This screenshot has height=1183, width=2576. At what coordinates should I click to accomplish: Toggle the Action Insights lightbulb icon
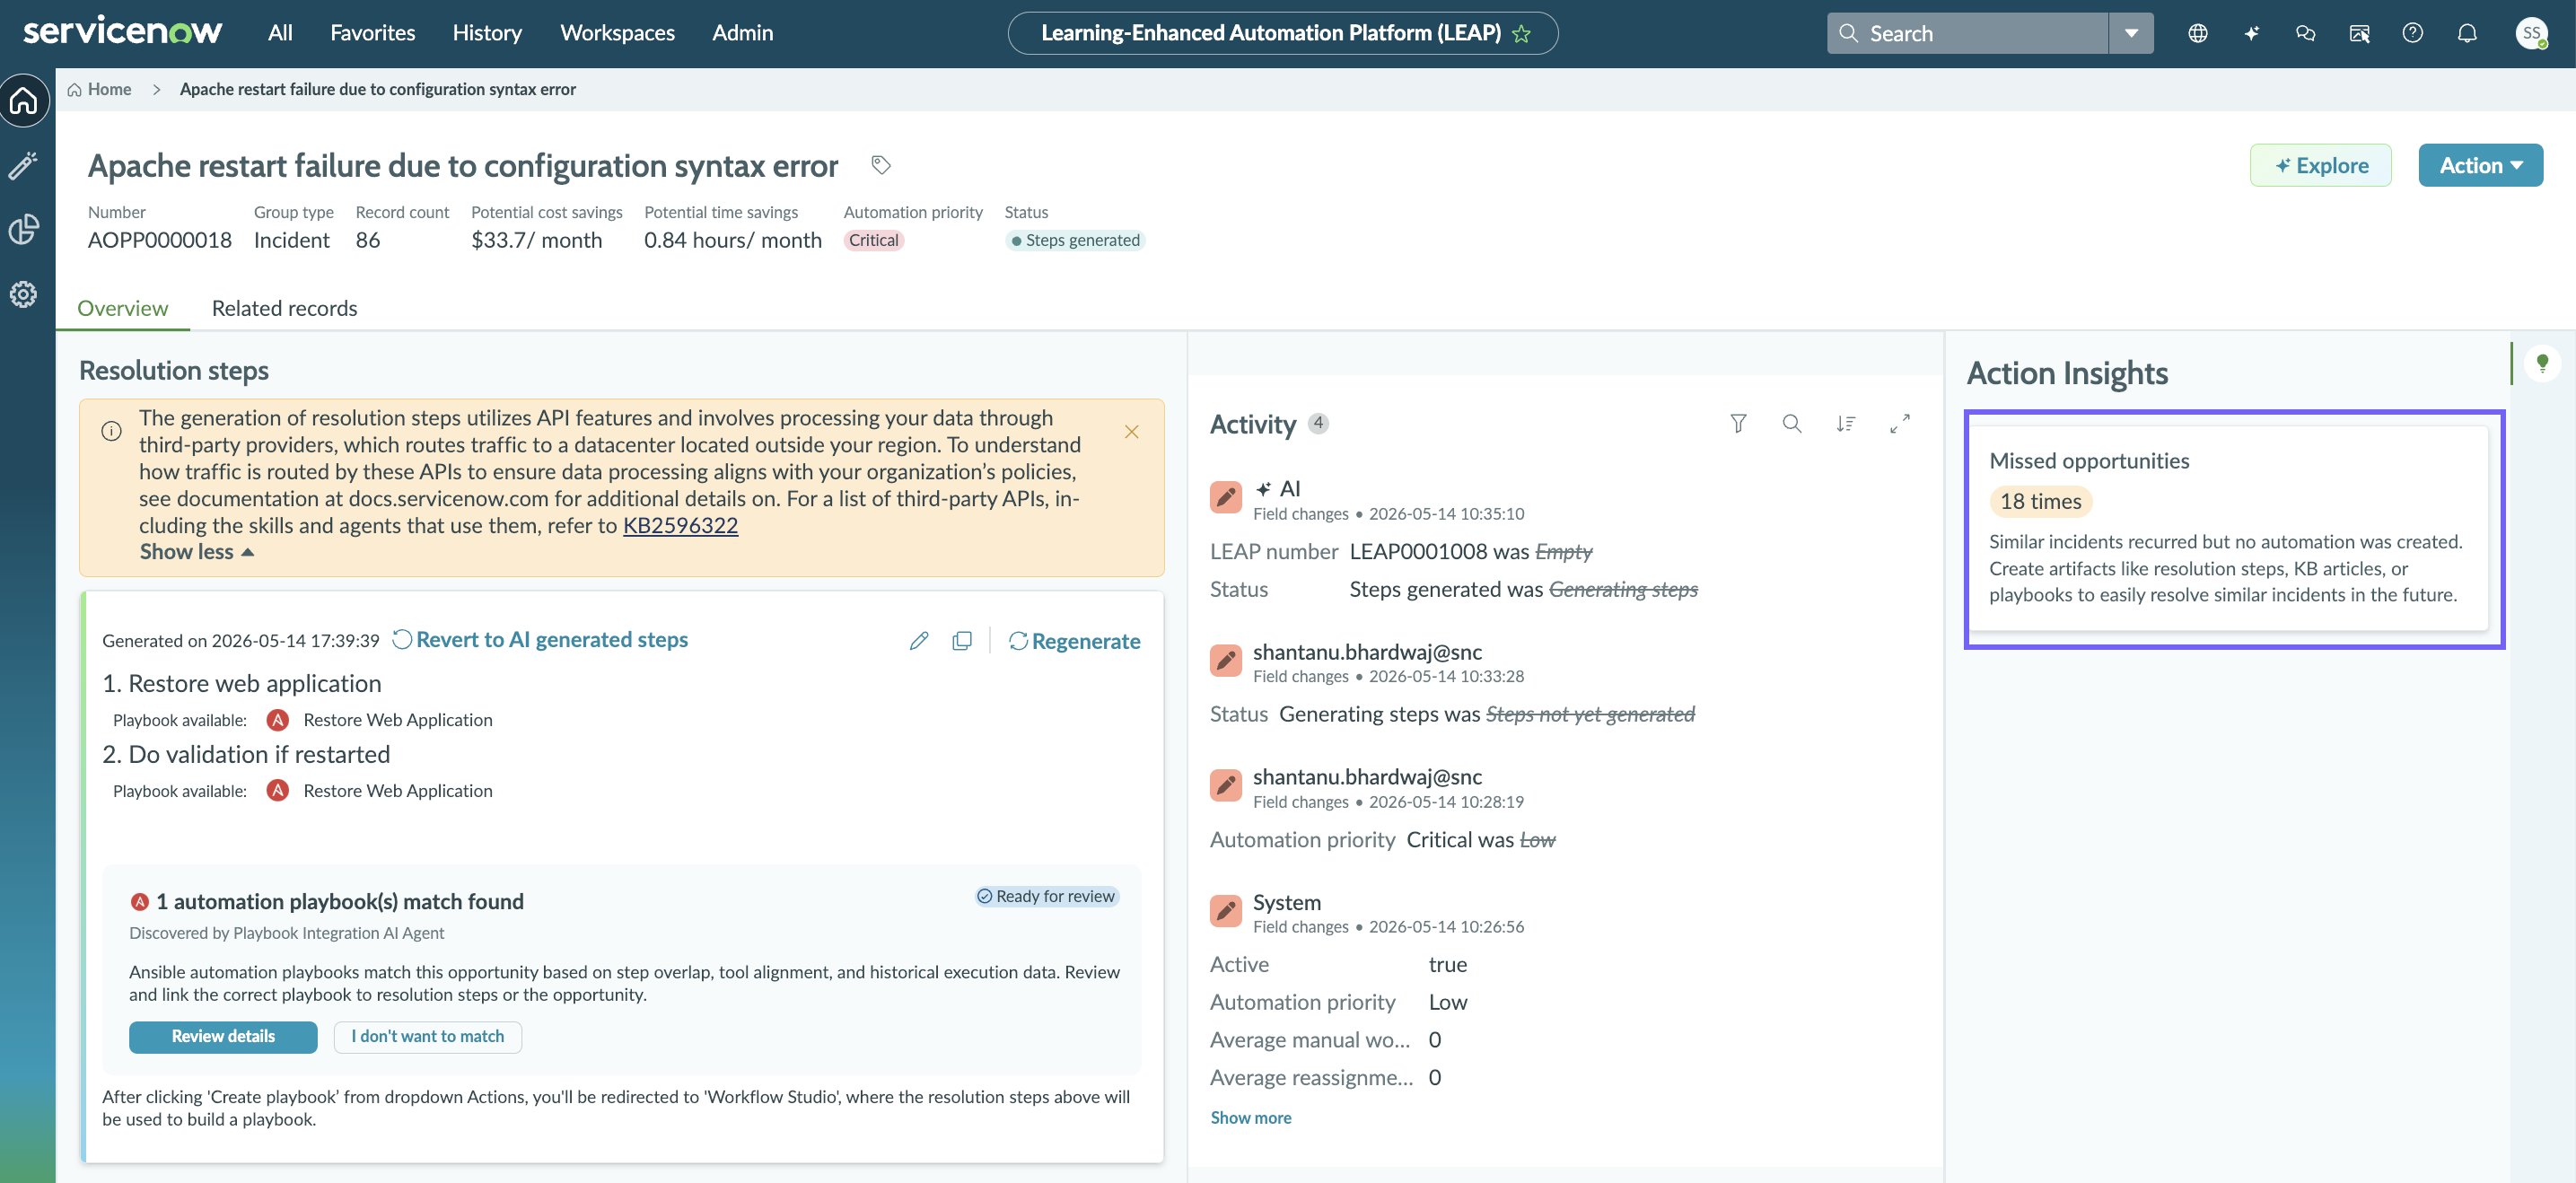(x=2542, y=363)
